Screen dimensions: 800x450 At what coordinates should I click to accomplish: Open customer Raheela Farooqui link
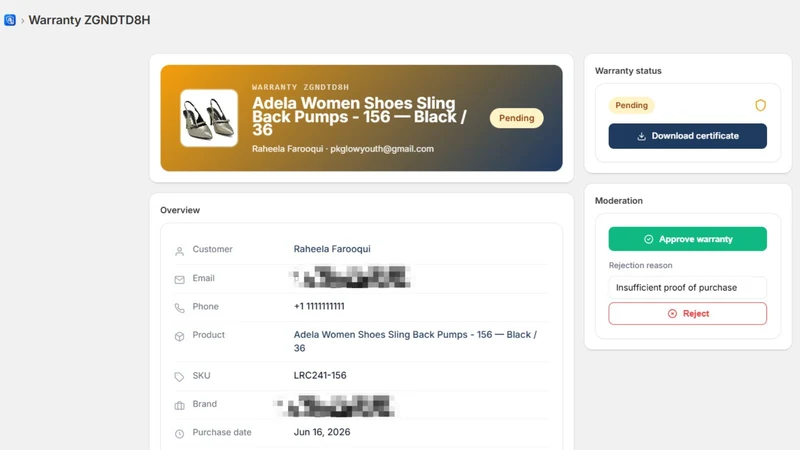(x=332, y=249)
